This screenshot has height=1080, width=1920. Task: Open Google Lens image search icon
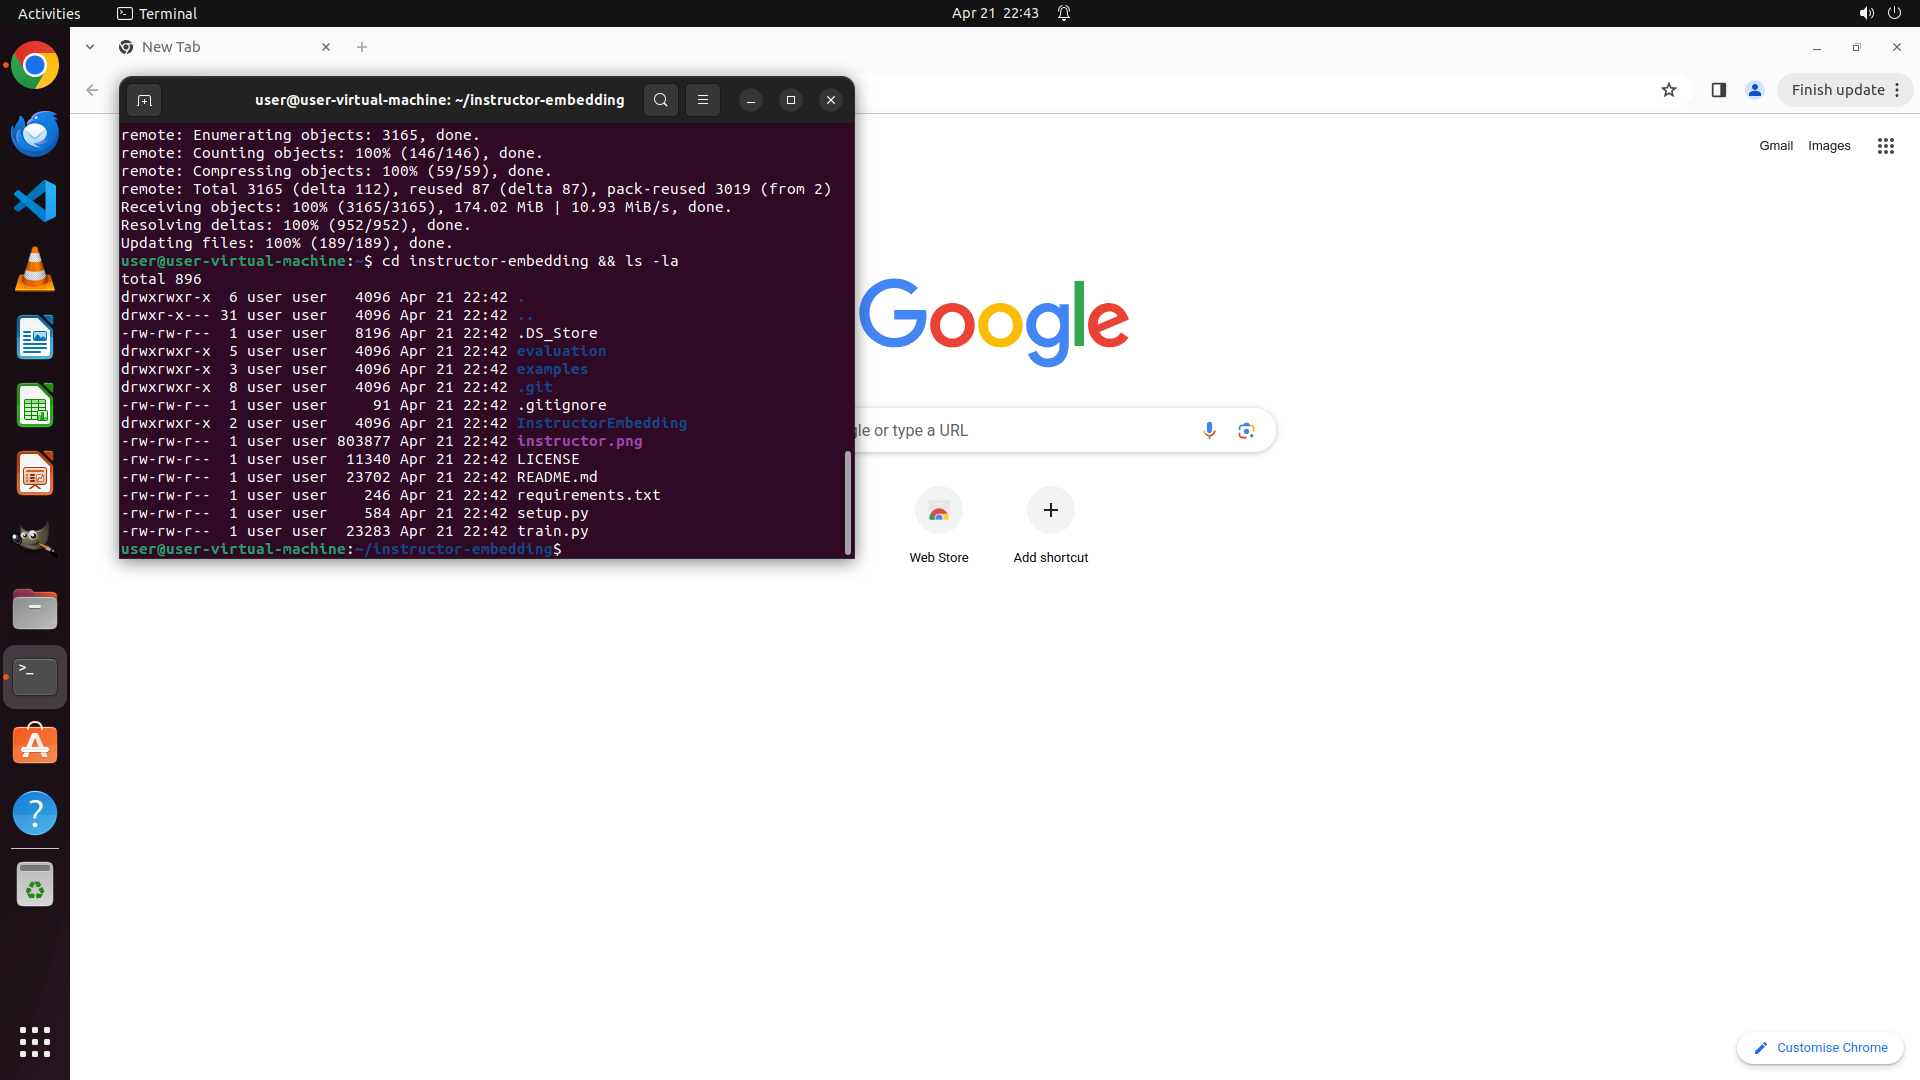click(x=1246, y=430)
